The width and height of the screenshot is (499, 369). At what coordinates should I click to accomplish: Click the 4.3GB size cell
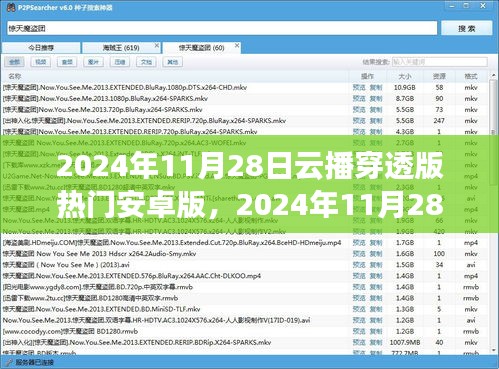(x=405, y=132)
